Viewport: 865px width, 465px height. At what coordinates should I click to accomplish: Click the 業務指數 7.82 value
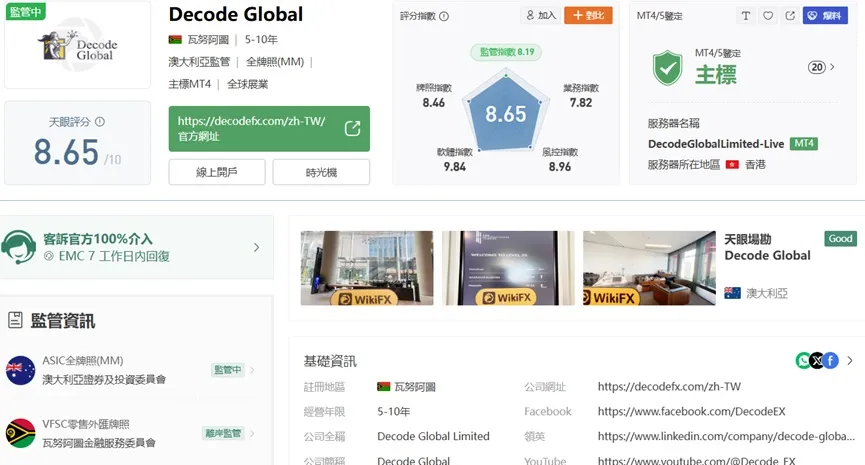point(581,103)
